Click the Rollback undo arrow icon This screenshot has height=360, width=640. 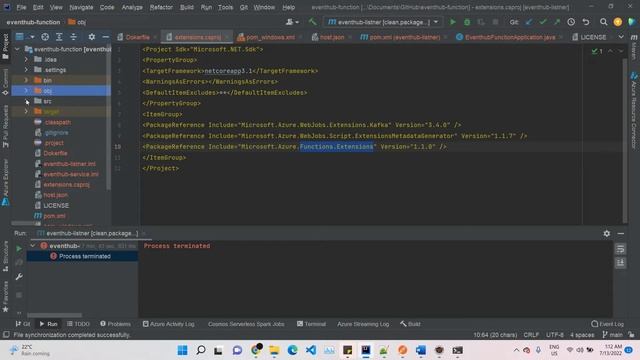click(x=586, y=22)
